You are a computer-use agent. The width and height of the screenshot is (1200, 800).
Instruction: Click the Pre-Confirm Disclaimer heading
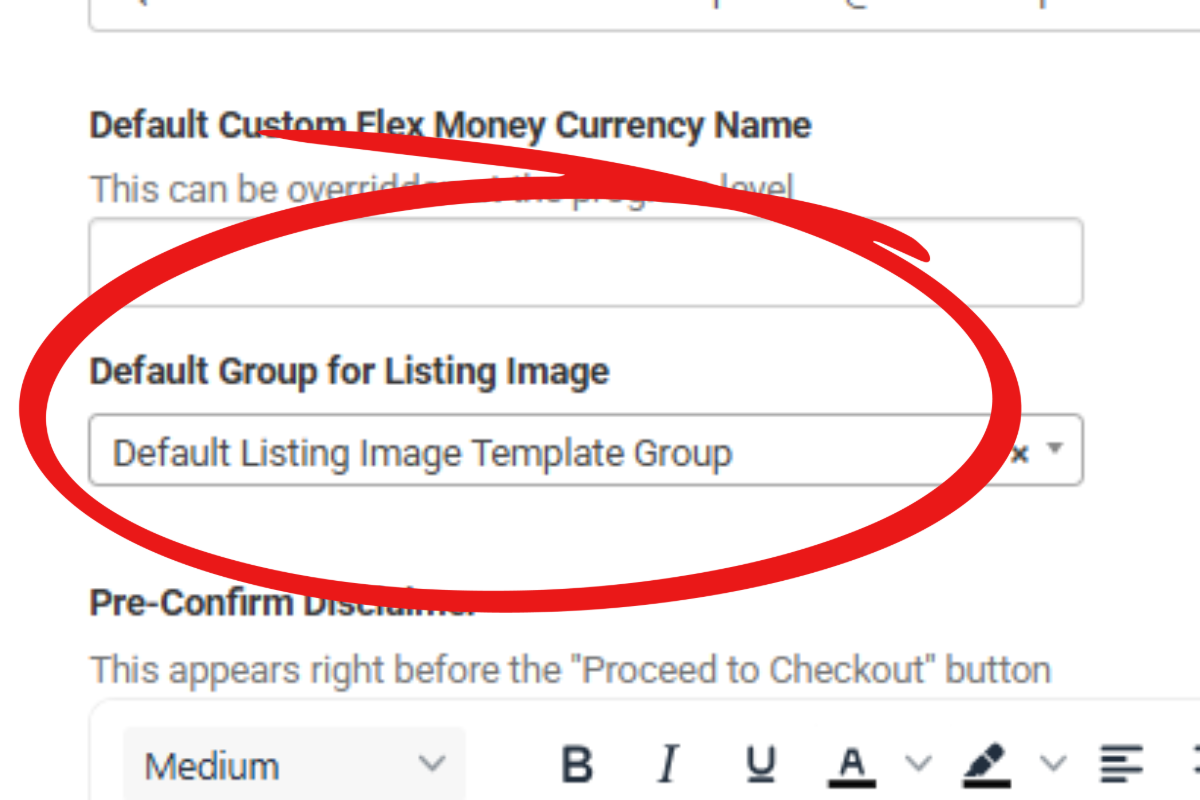tap(283, 603)
